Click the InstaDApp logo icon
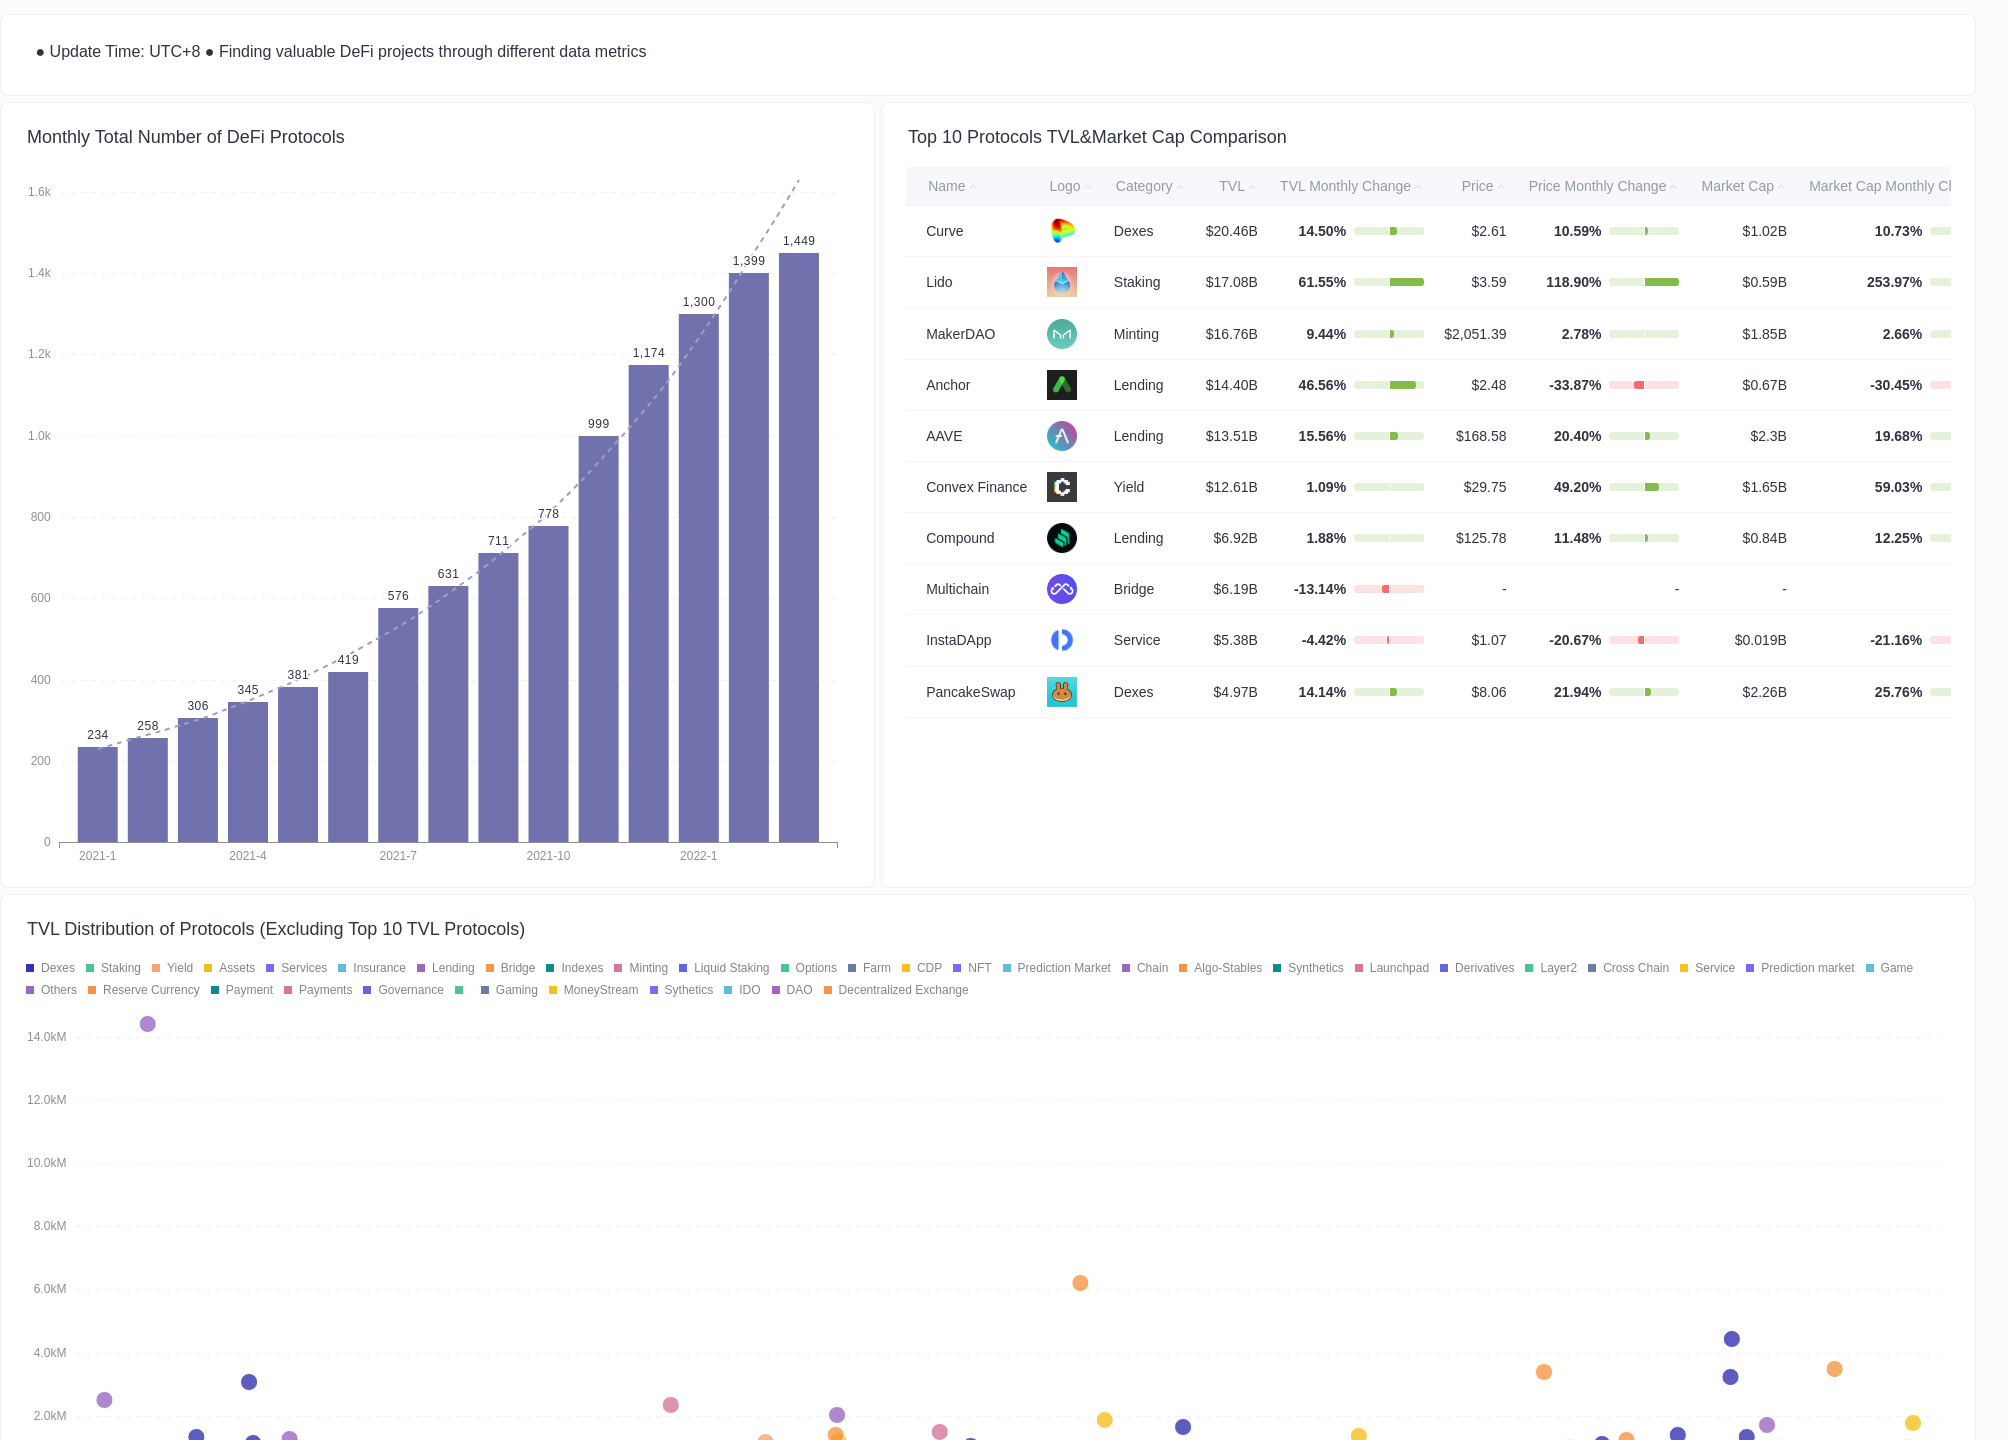Viewport: 2008px width, 1440px height. click(x=1062, y=640)
